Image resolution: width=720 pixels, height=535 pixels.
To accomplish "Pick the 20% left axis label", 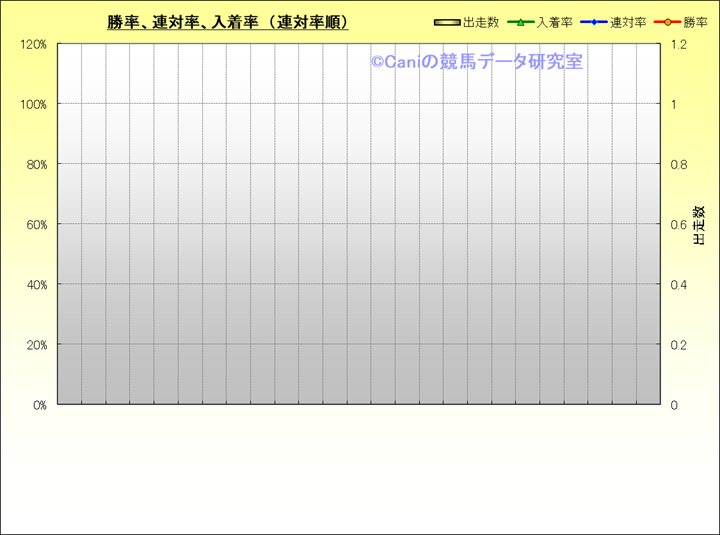I will coord(36,345).
